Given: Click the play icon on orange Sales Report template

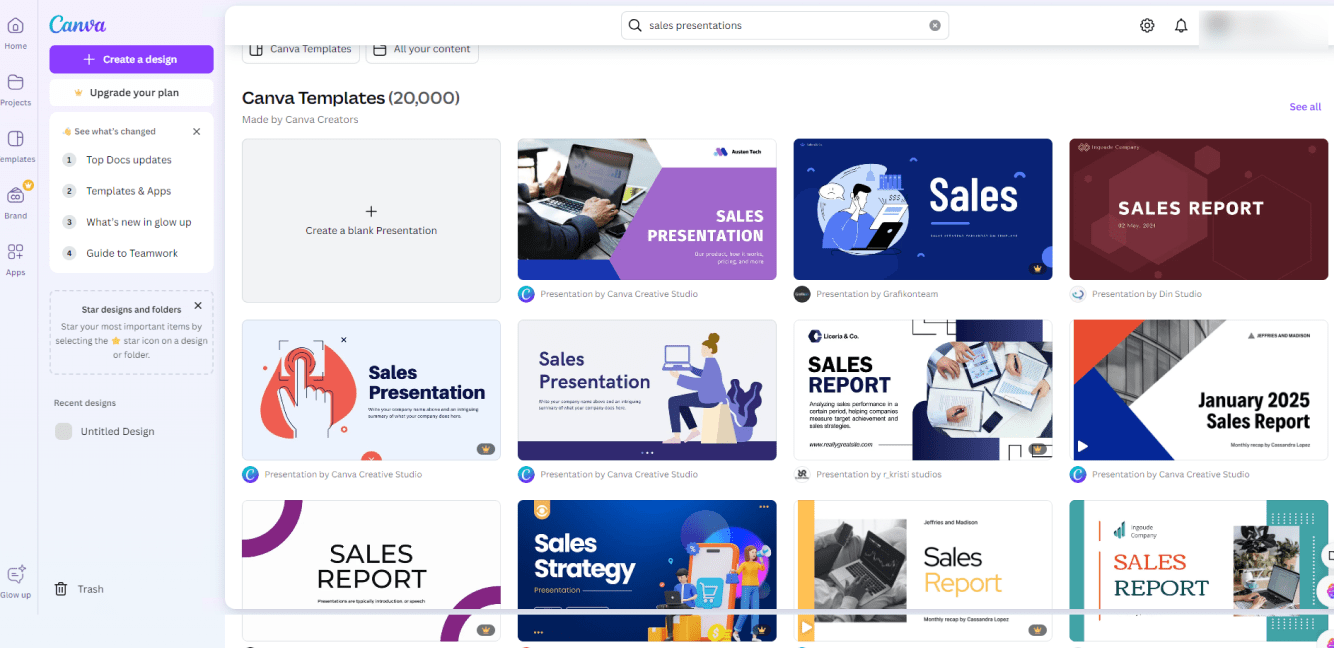Looking at the screenshot, I should coord(806,629).
